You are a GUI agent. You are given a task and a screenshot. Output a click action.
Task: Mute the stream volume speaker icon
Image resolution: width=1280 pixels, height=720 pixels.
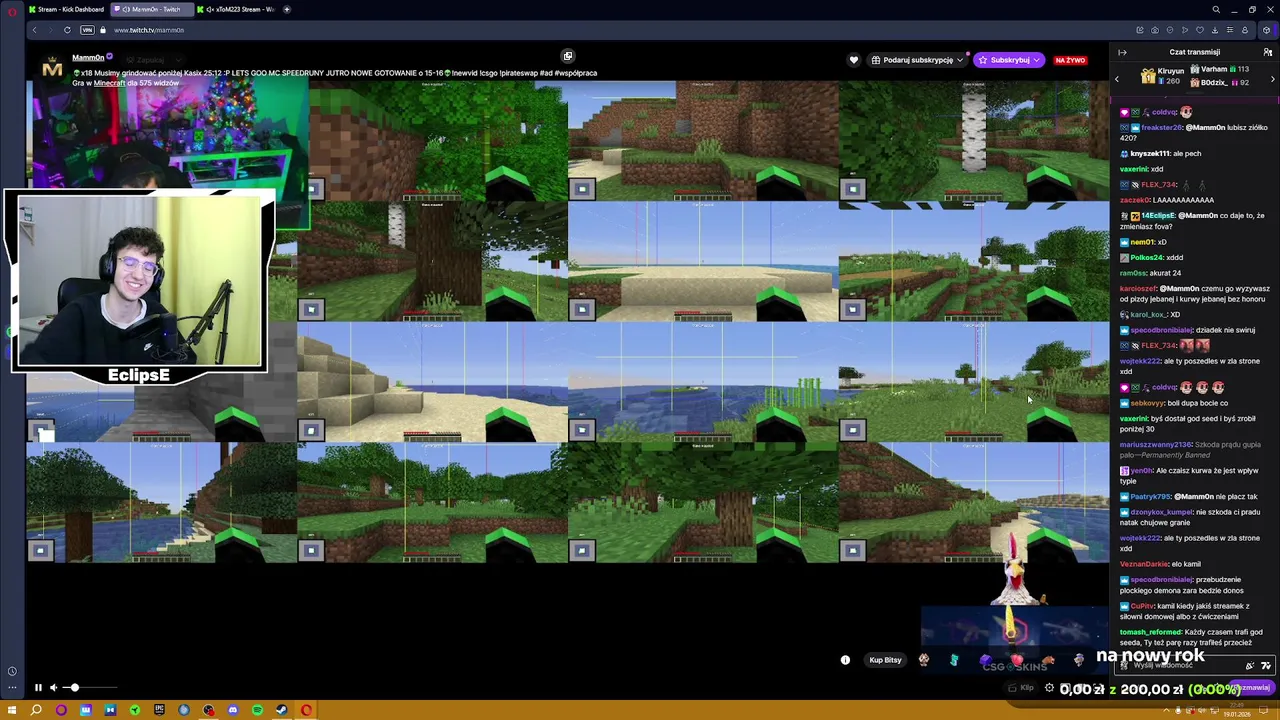click(x=54, y=687)
